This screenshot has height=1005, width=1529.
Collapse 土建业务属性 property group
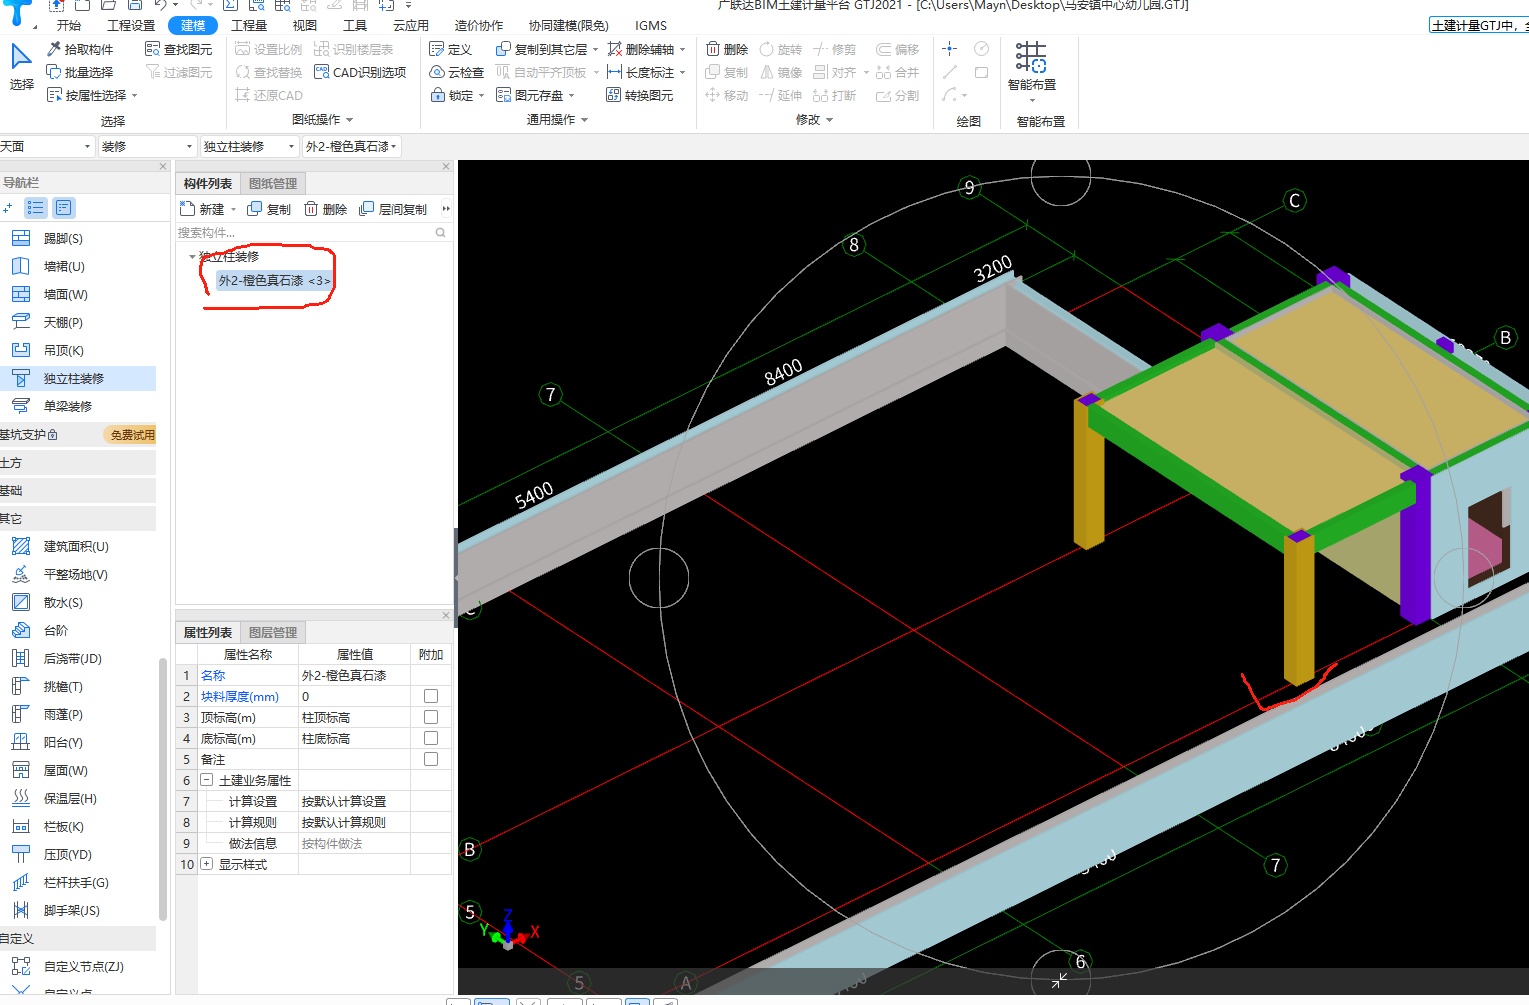click(207, 780)
